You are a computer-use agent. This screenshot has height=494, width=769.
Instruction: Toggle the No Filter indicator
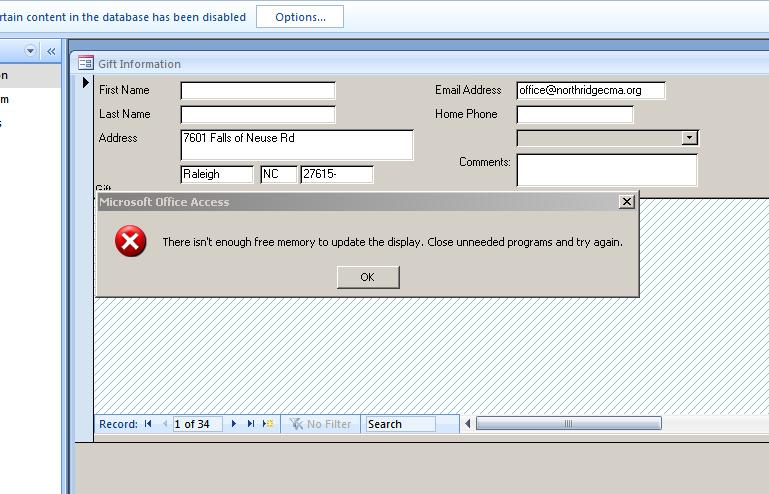[321, 424]
